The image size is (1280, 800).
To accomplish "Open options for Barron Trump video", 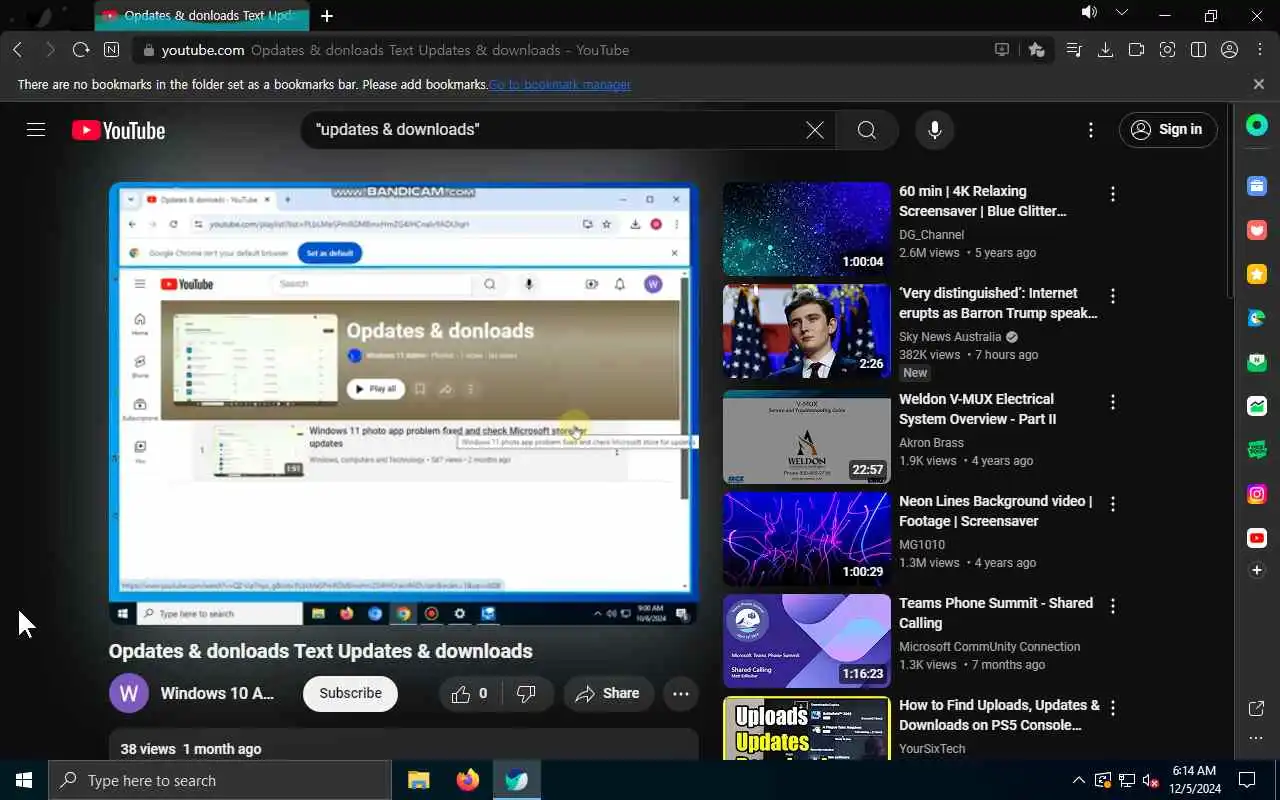I will [1113, 296].
